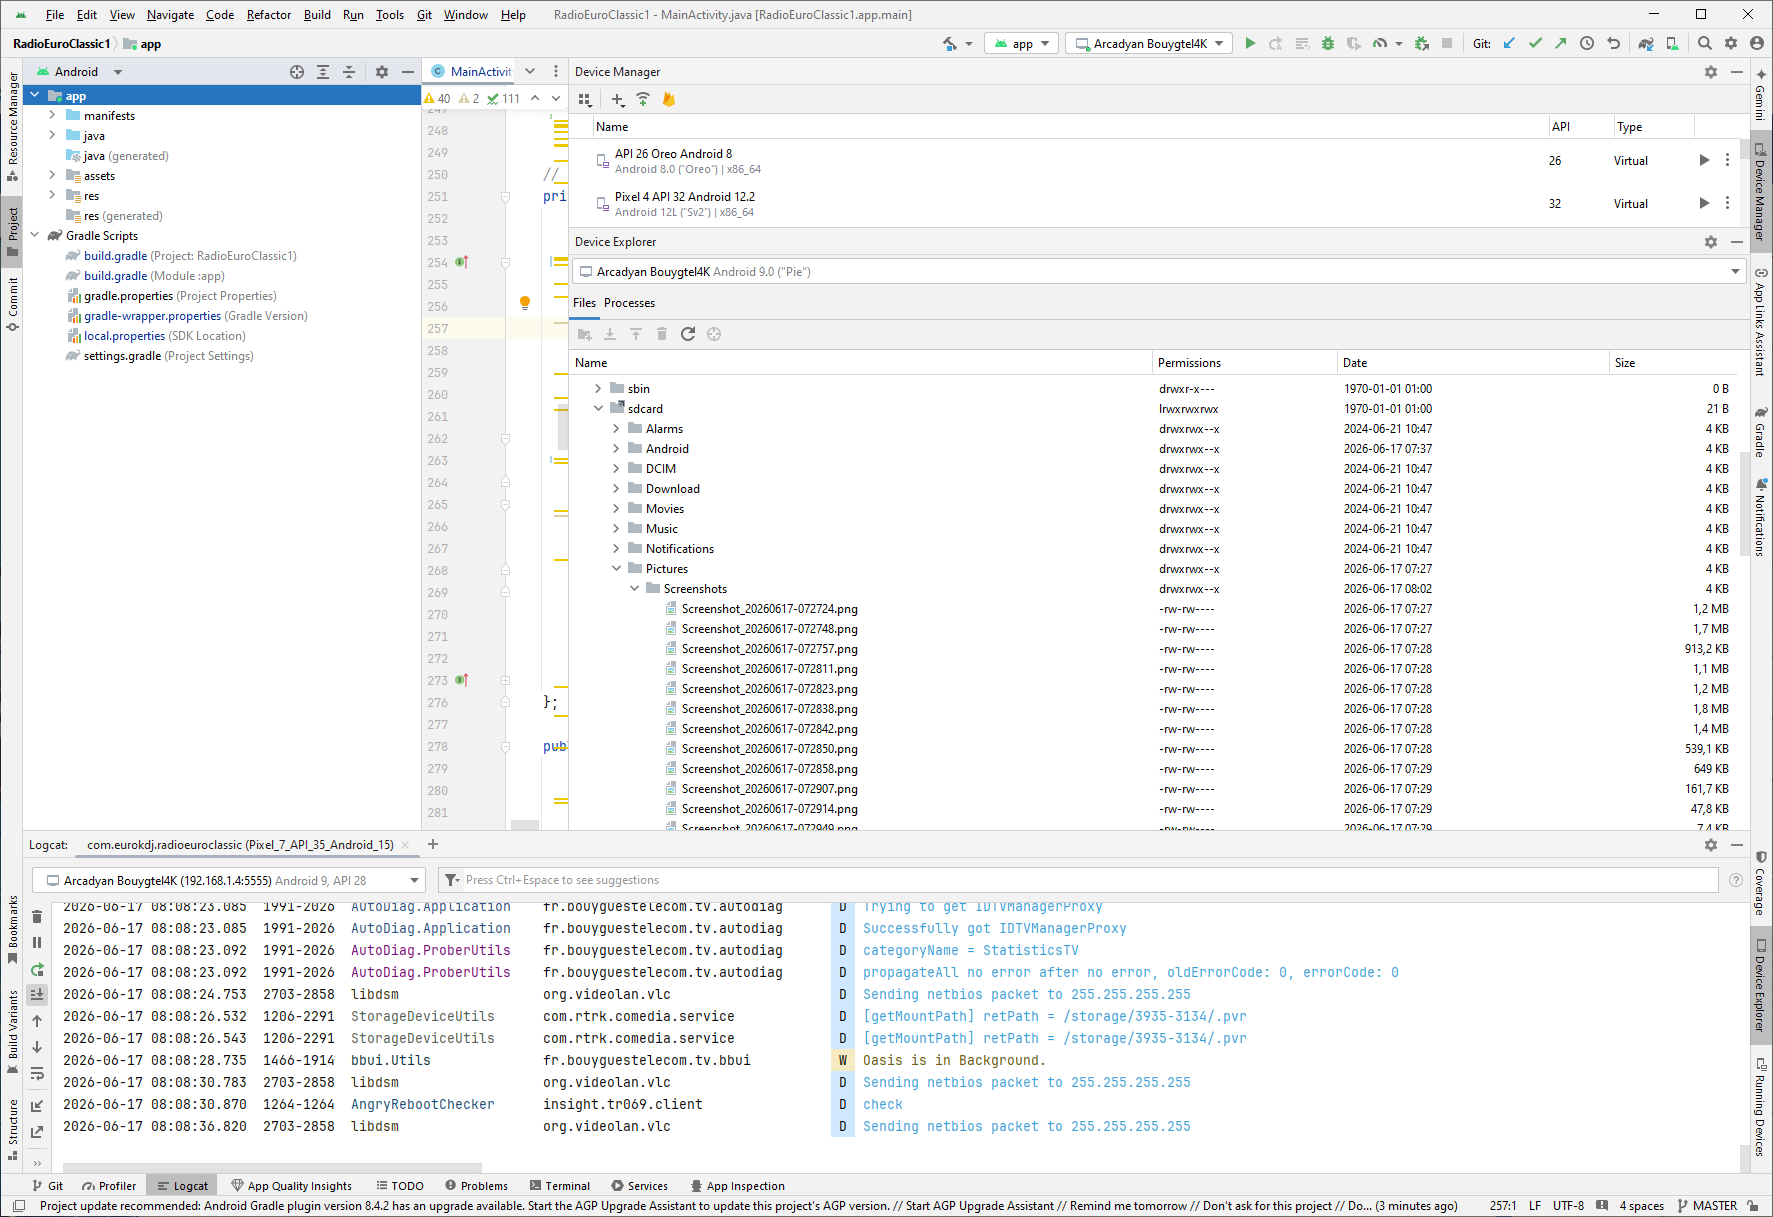Viewport: 1773px width, 1217px height.
Task: Collapse the sdcard folder
Action: [598, 409]
